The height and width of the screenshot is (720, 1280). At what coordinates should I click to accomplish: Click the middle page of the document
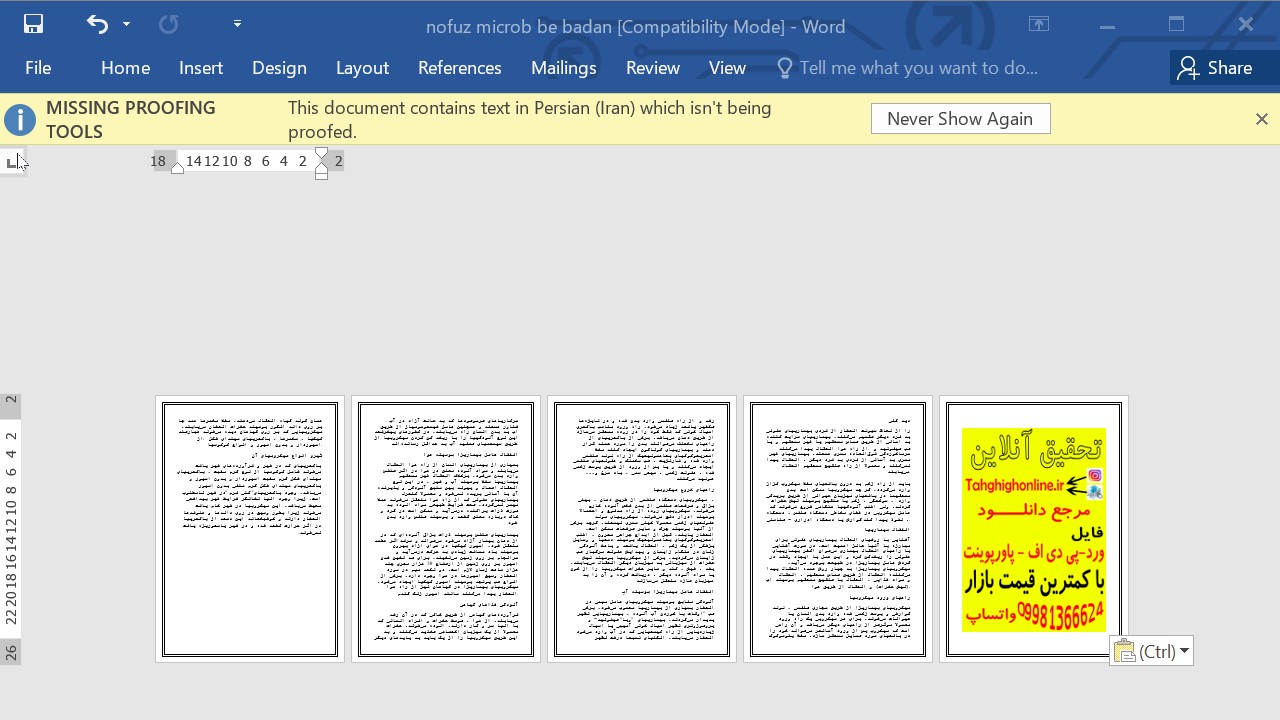[x=642, y=529]
